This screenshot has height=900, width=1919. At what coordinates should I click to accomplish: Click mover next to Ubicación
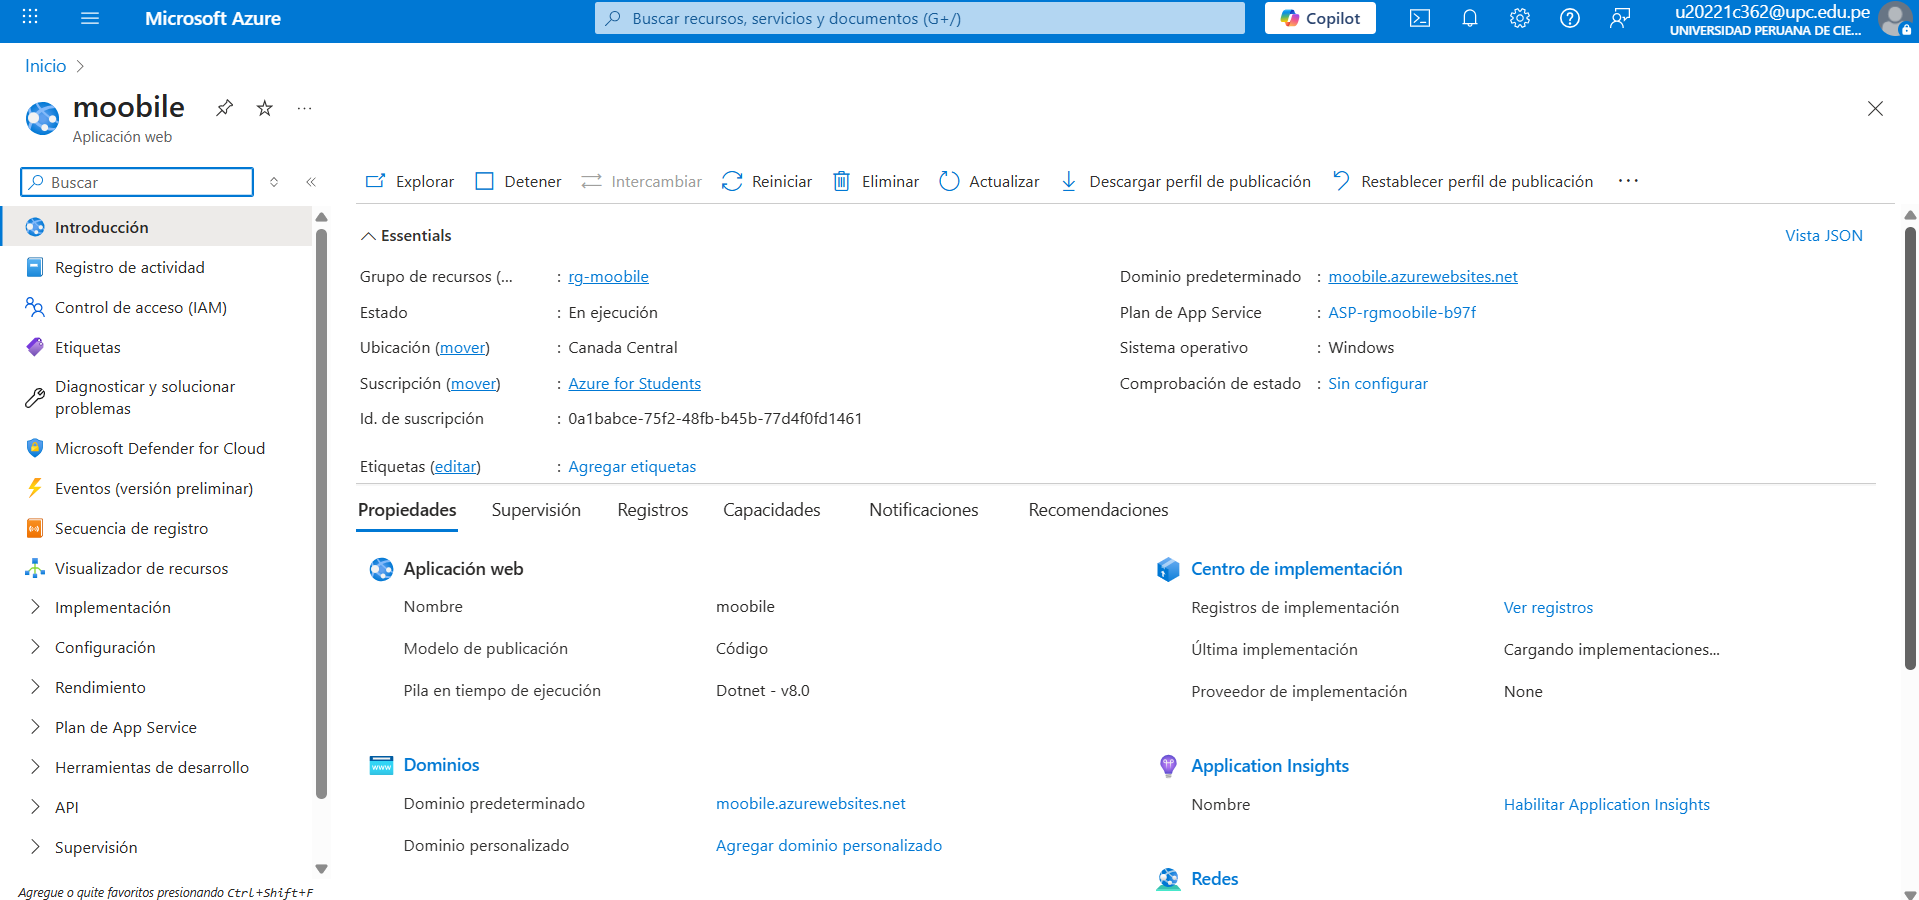coord(463,348)
